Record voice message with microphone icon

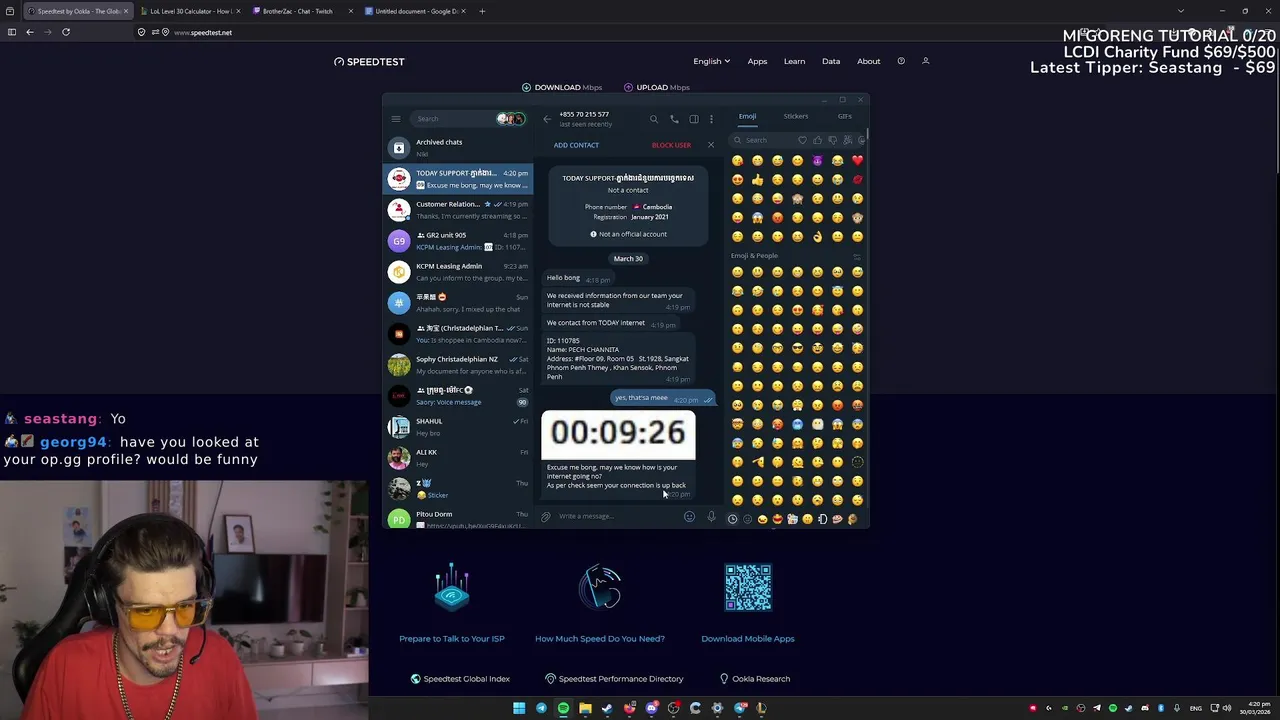(x=711, y=516)
